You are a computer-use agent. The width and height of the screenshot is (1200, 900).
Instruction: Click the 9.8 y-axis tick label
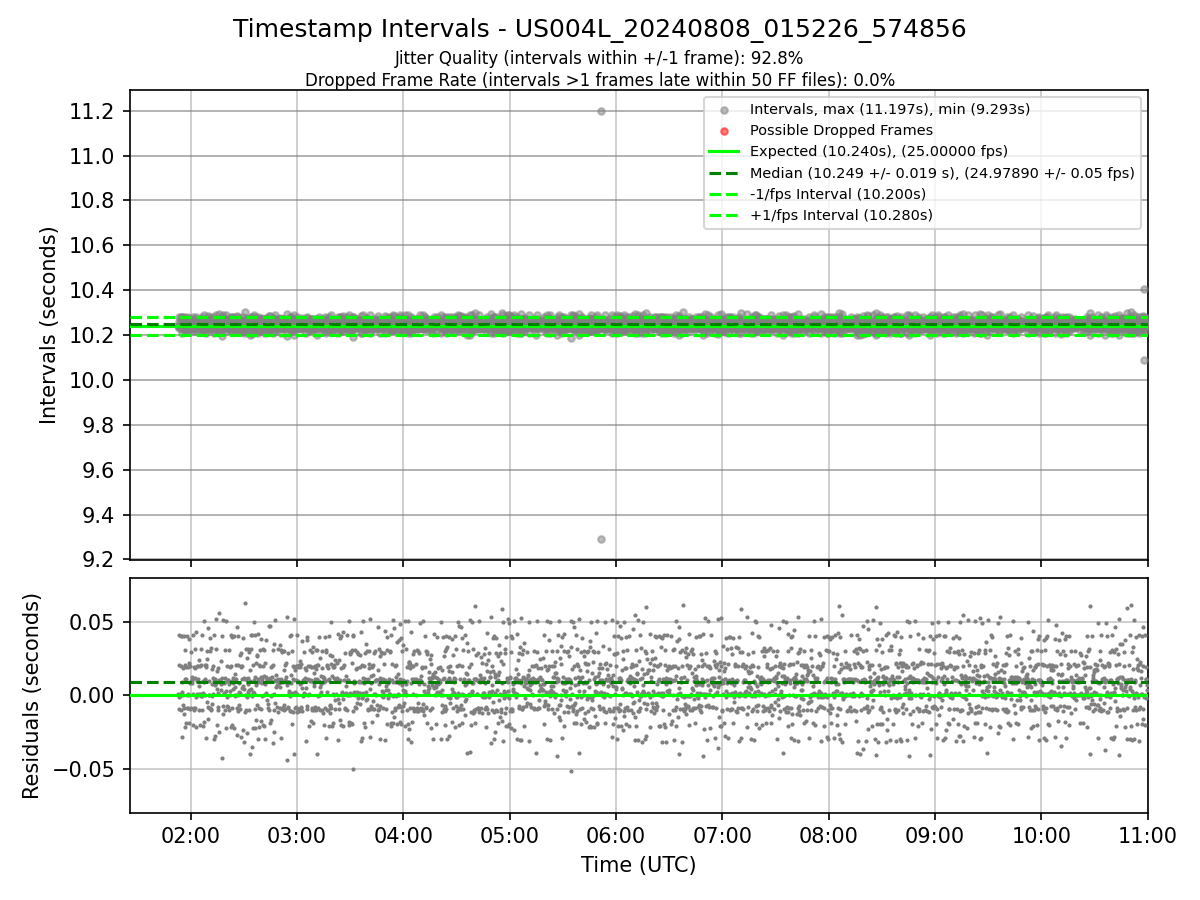click(x=100, y=426)
